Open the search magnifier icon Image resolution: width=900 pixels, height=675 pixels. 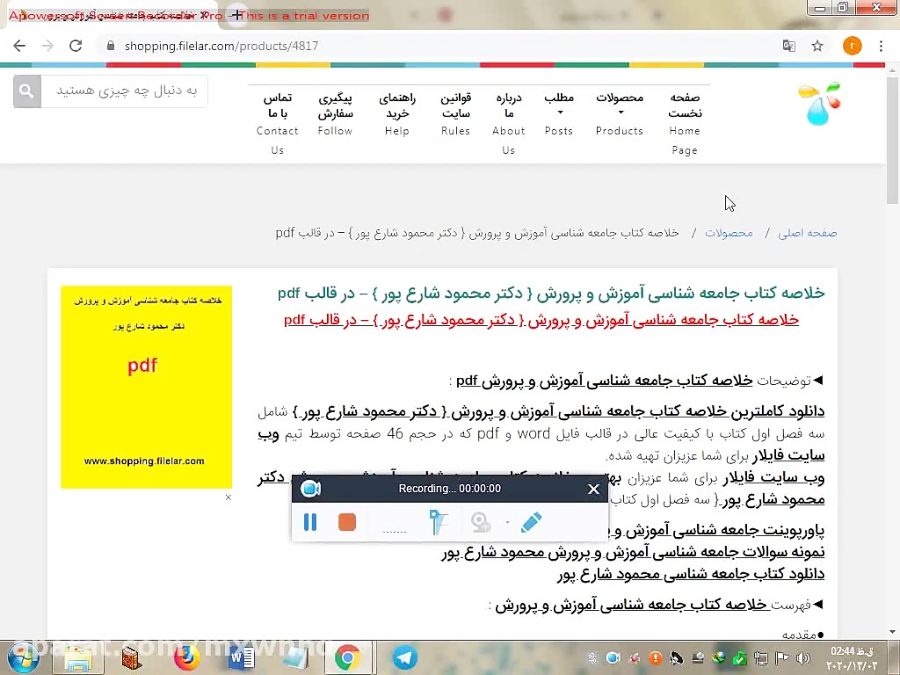point(26,89)
